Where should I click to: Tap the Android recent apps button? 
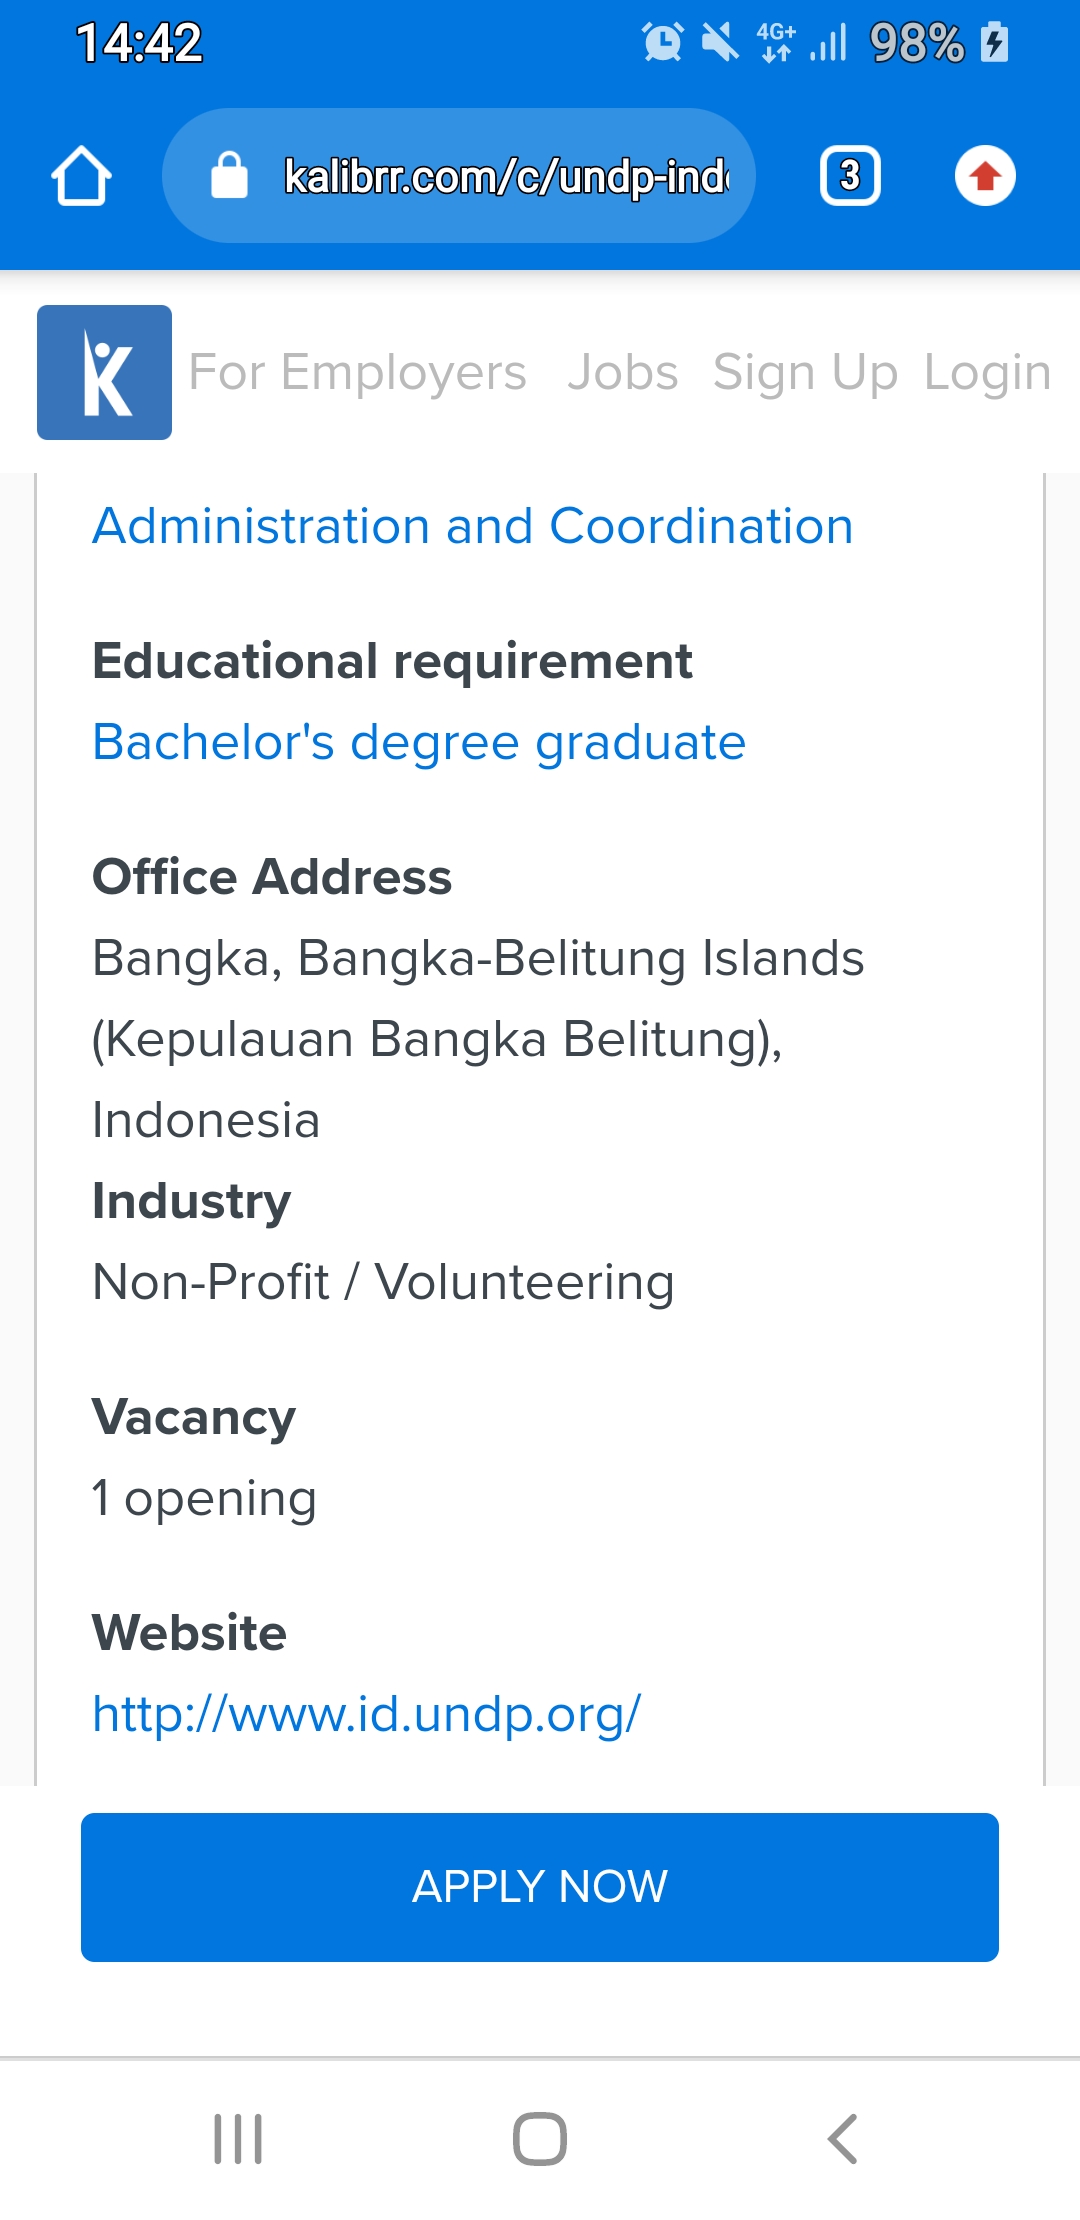(238, 2139)
